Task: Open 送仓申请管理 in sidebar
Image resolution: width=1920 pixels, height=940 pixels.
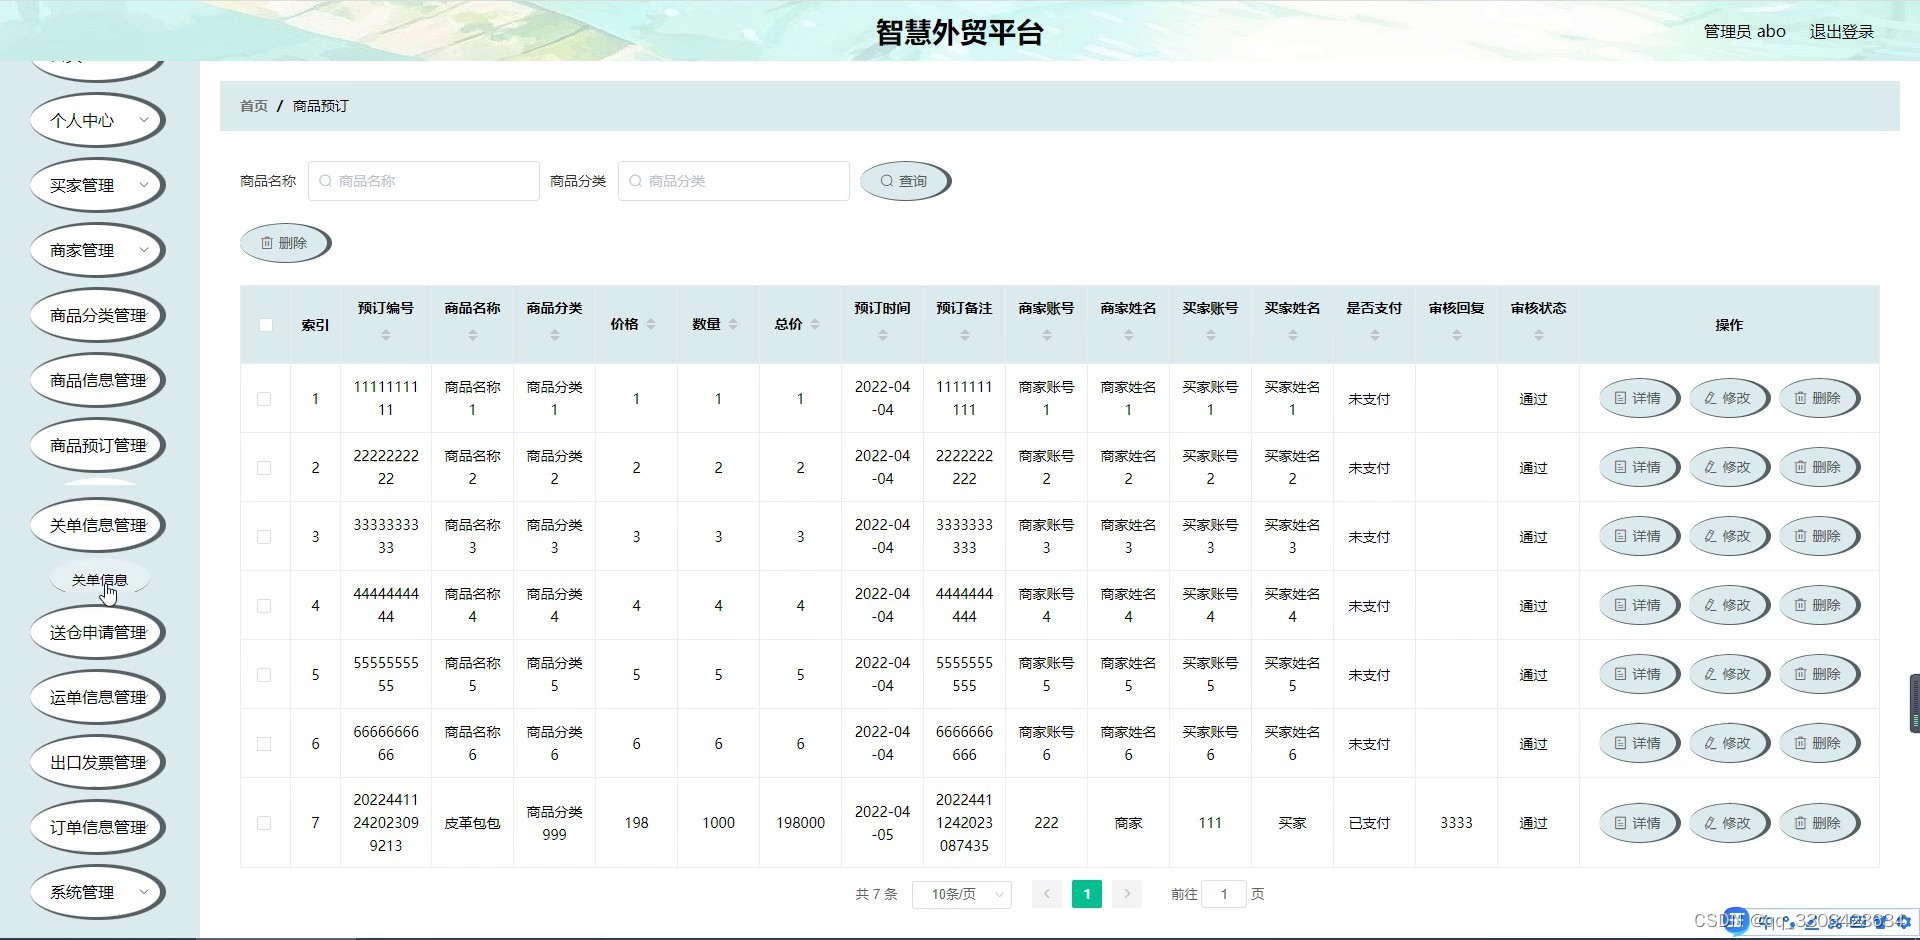Action: (96, 632)
